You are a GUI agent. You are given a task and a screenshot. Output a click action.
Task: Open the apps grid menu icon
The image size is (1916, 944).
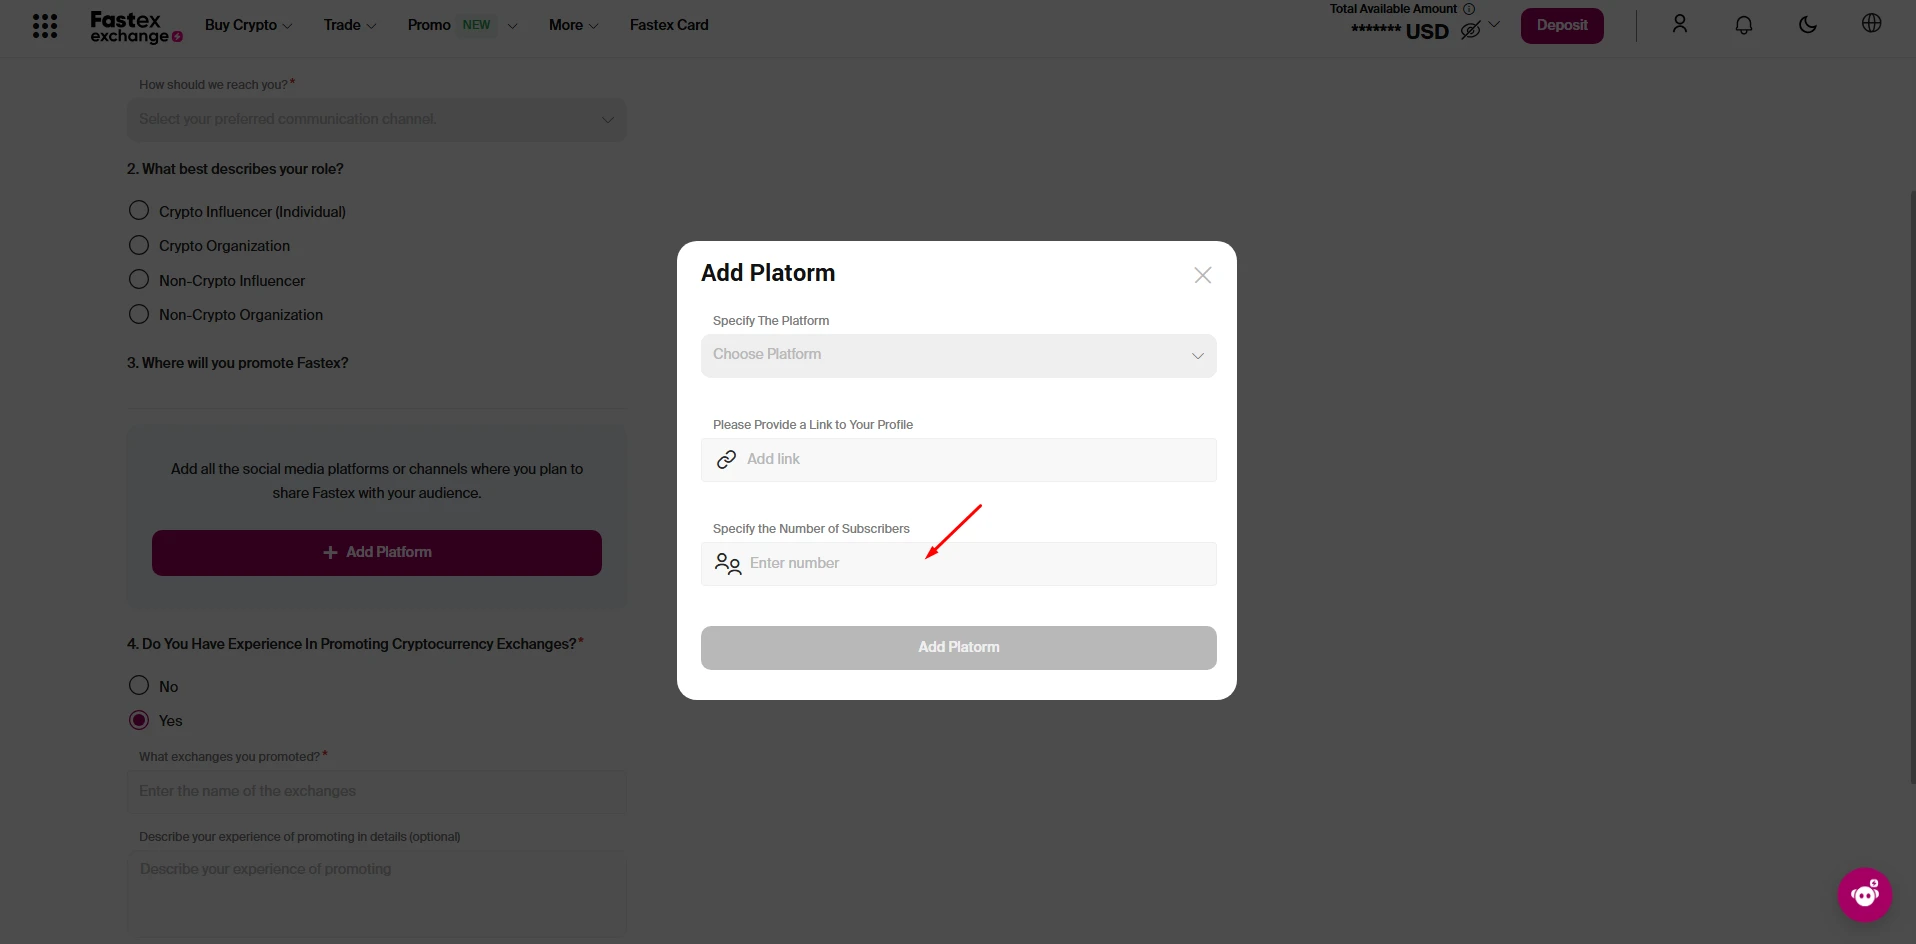click(45, 26)
